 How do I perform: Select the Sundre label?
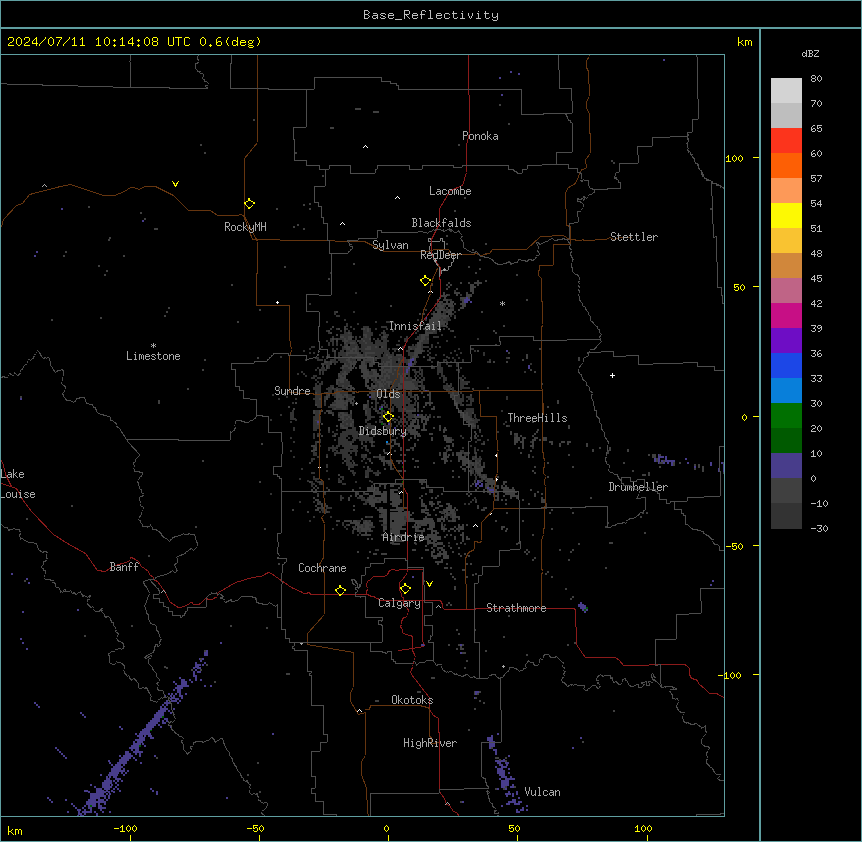[292, 391]
